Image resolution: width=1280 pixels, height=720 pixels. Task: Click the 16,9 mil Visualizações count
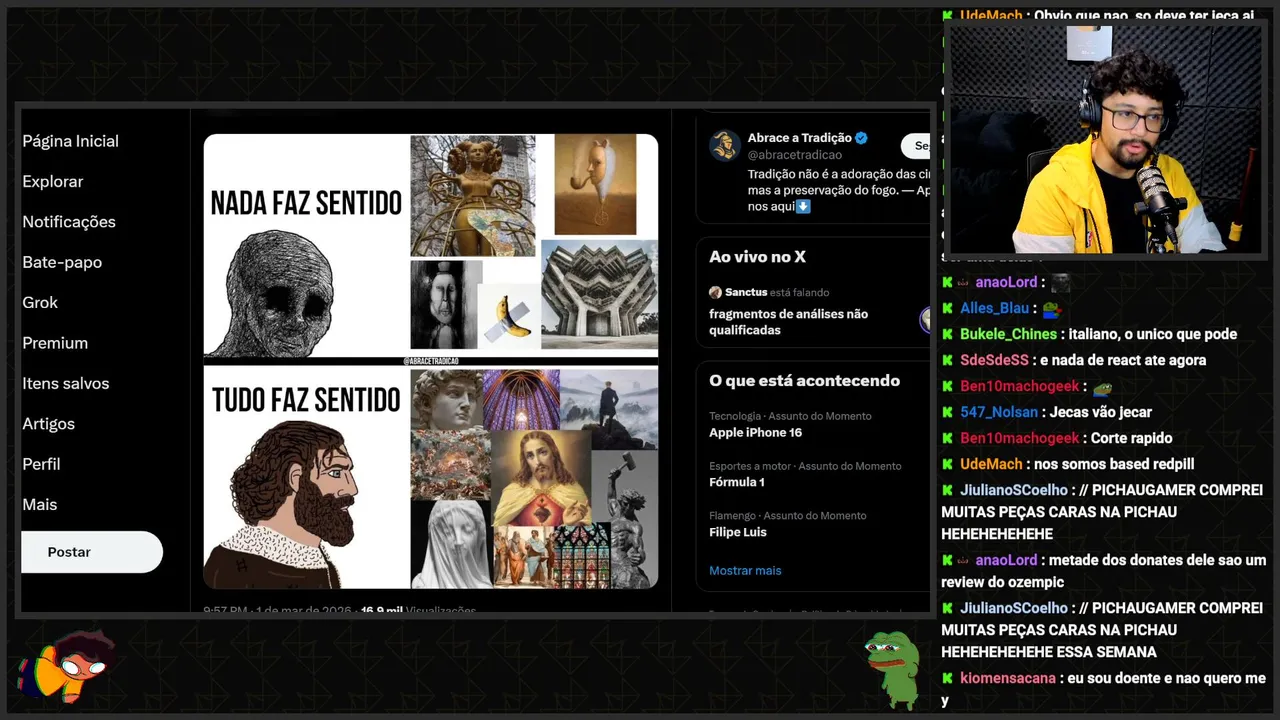(418, 610)
